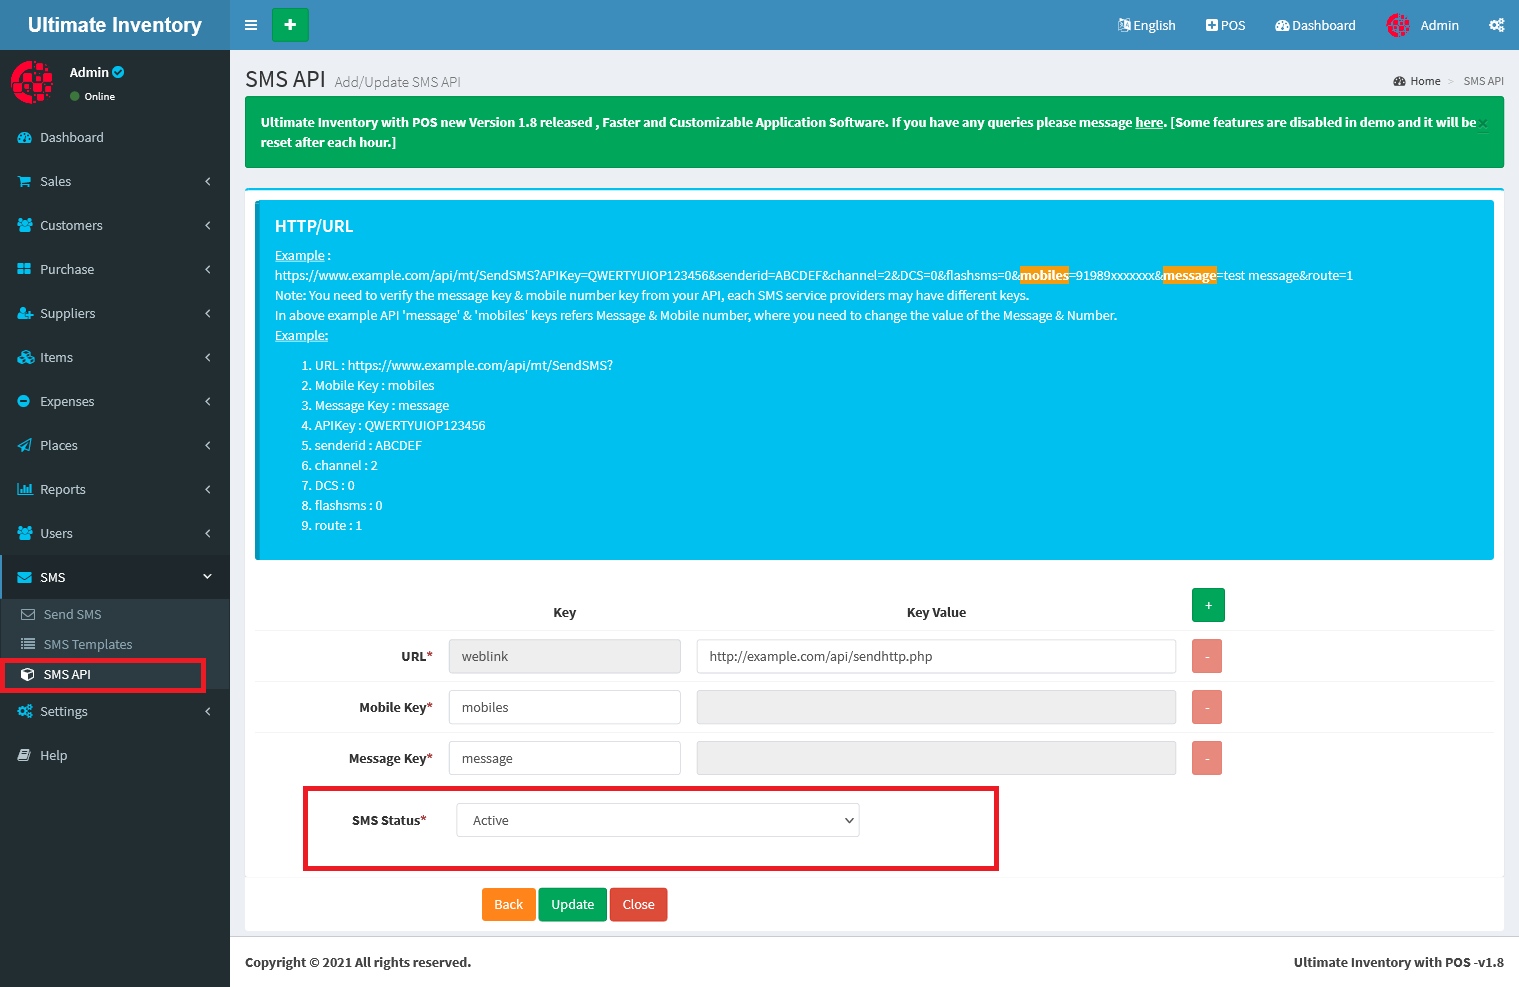1519x987 pixels.
Task: Click green plus quick-add button in header
Action: coord(290,25)
